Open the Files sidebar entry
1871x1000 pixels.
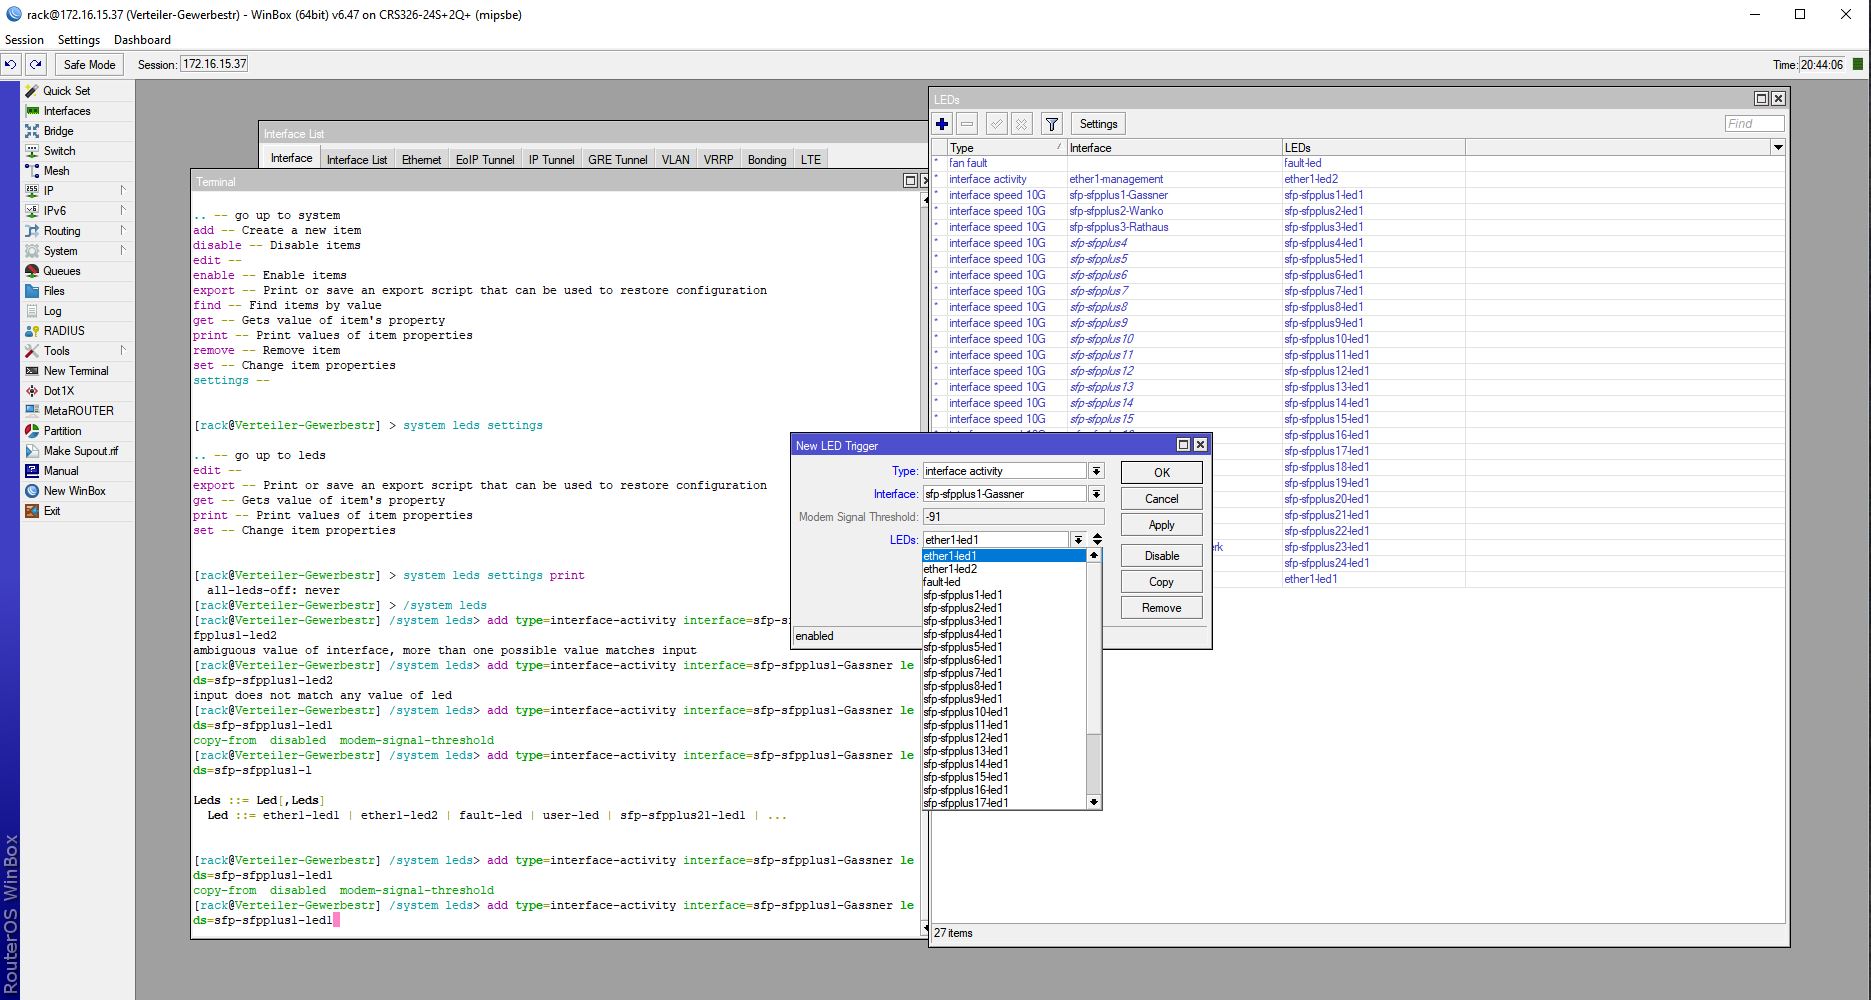pyautogui.click(x=54, y=291)
